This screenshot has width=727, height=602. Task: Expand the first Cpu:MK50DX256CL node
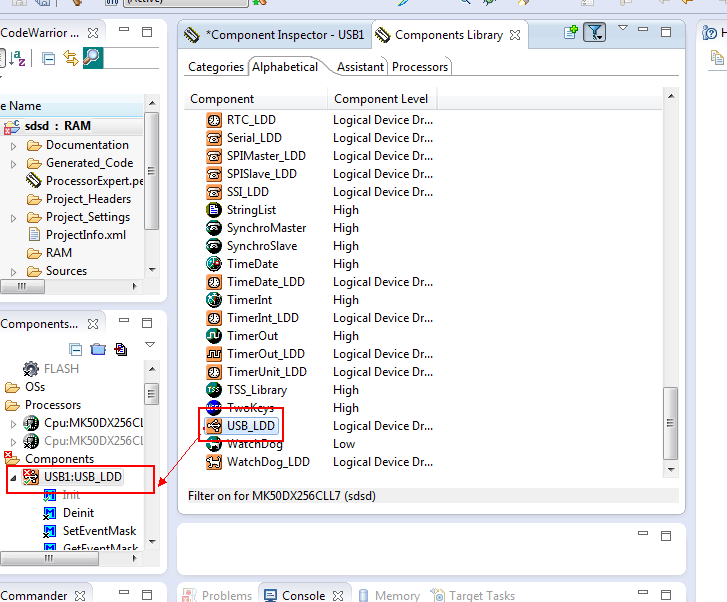click(13, 424)
